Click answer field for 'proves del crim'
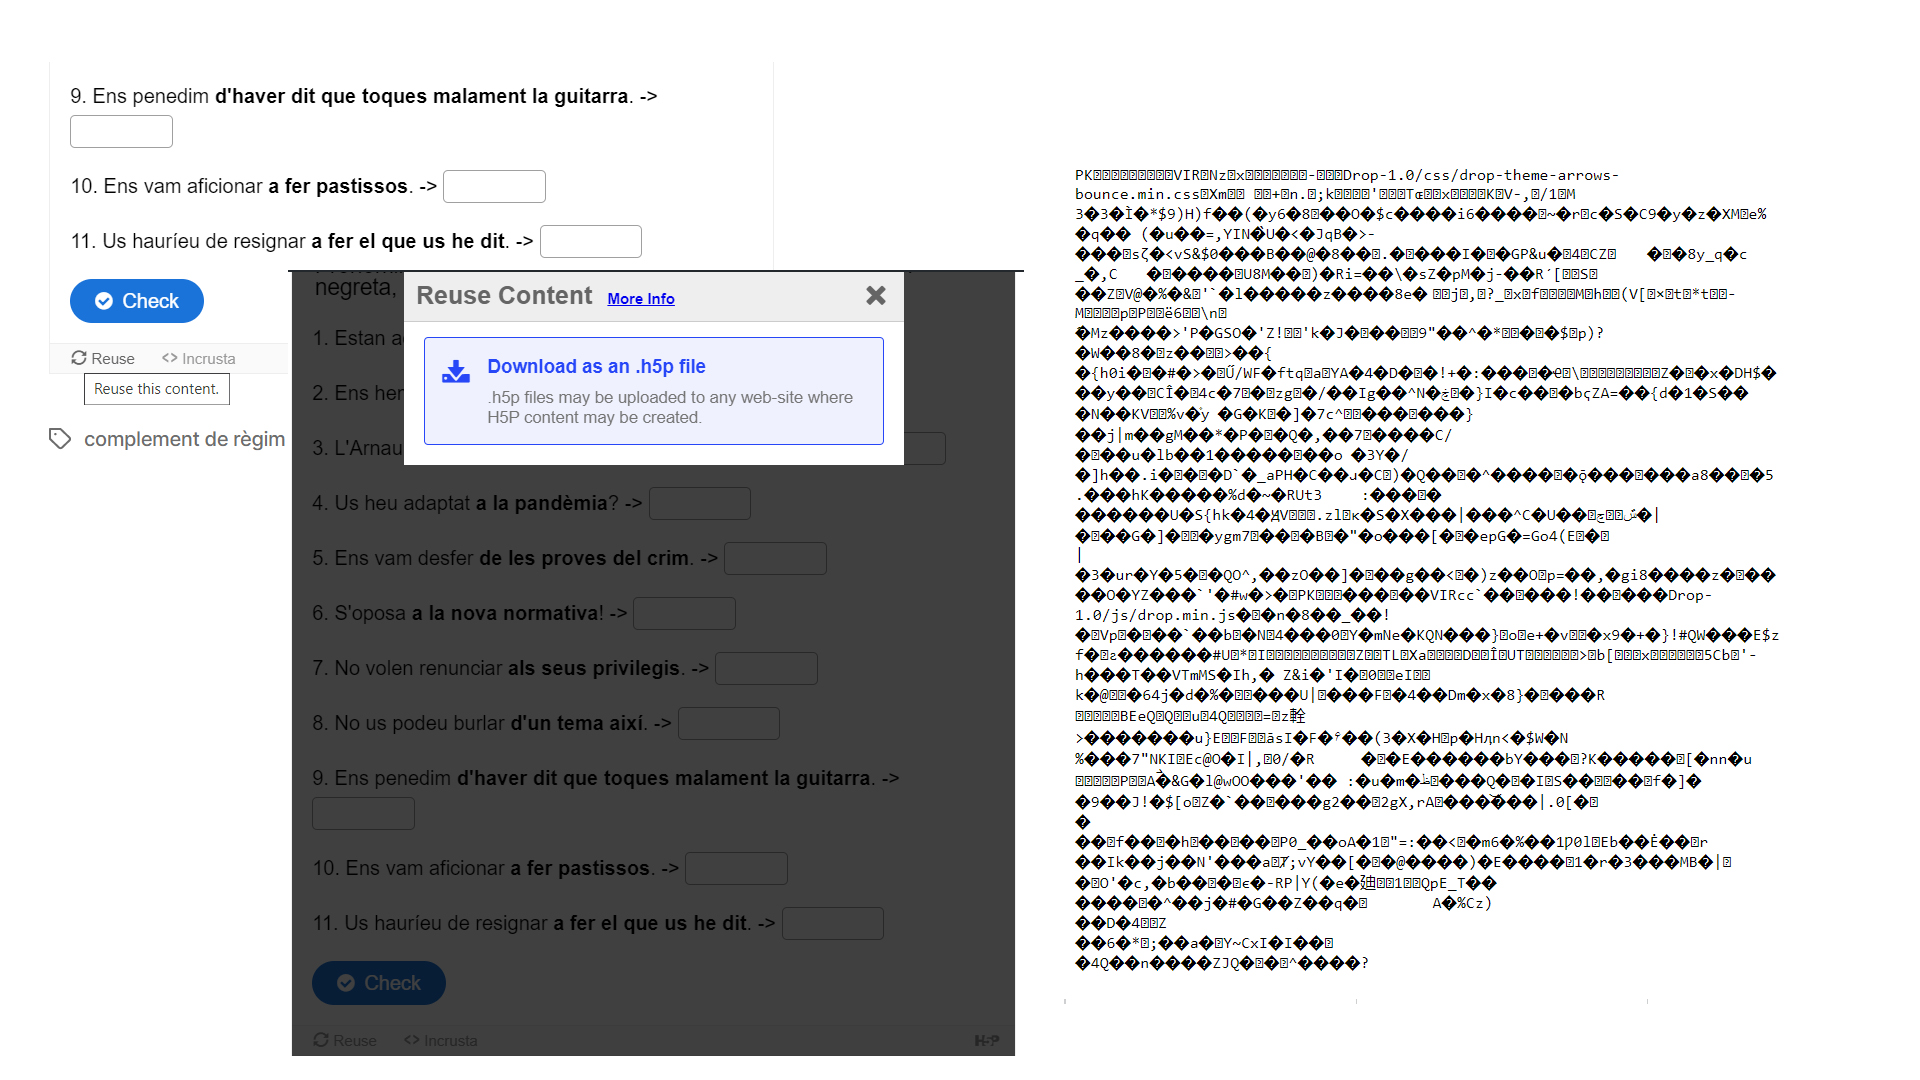This screenshot has width=1920, height=1080. tap(775, 558)
